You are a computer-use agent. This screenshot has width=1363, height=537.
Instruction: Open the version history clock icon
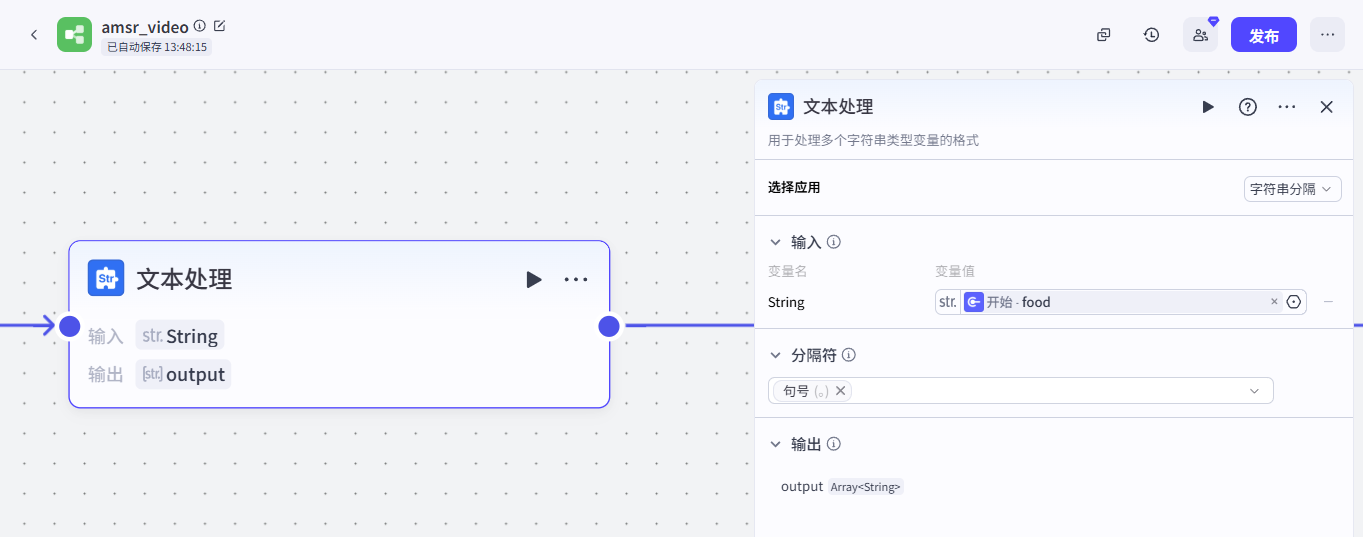(x=1152, y=35)
